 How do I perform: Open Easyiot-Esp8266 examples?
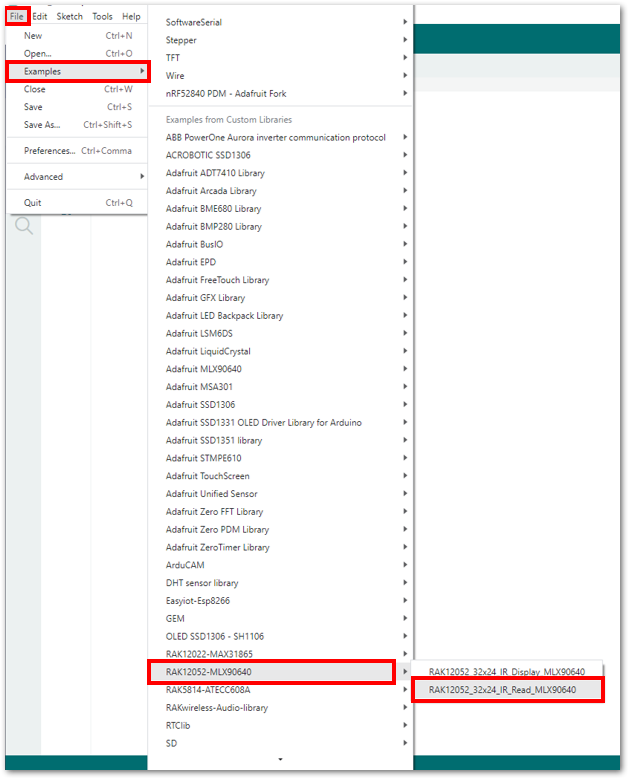281,601
